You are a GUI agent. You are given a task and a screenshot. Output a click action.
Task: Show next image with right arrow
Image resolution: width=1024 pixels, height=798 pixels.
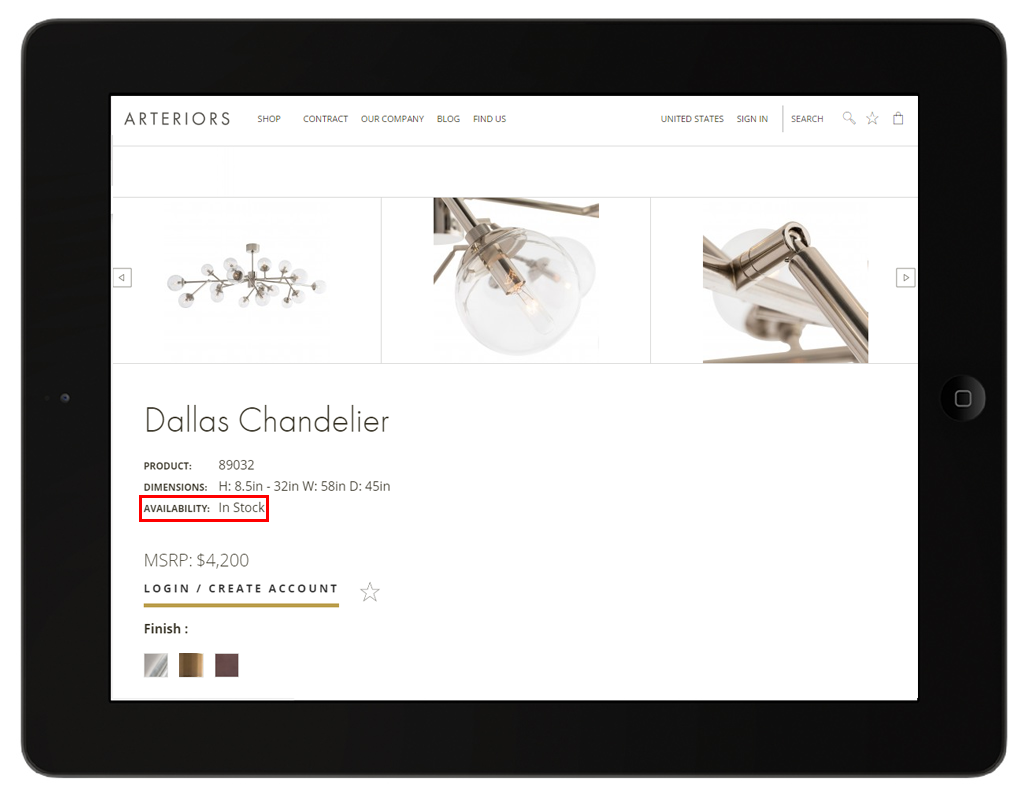point(905,278)
